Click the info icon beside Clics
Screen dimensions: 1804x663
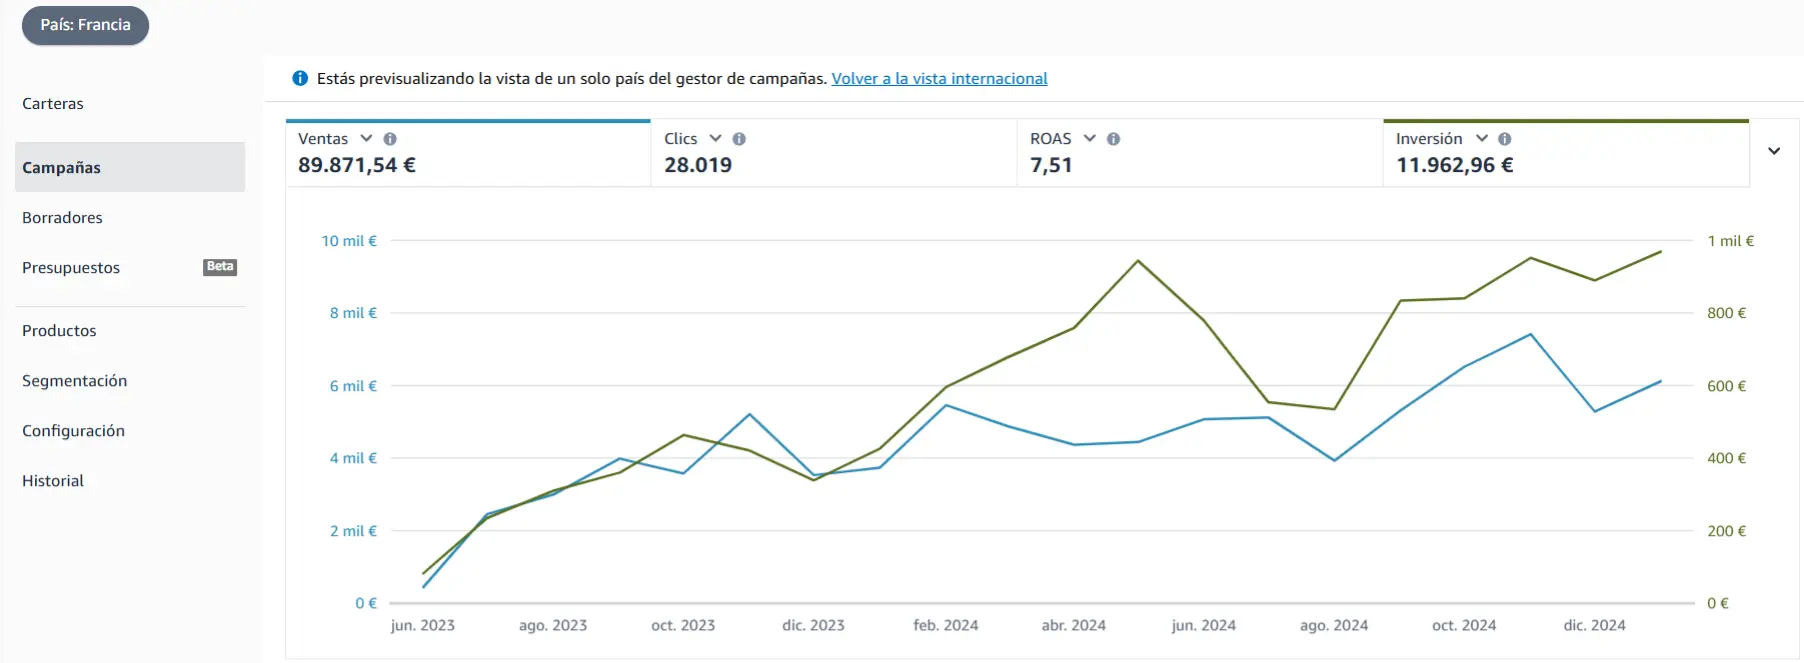pos(739,139)
